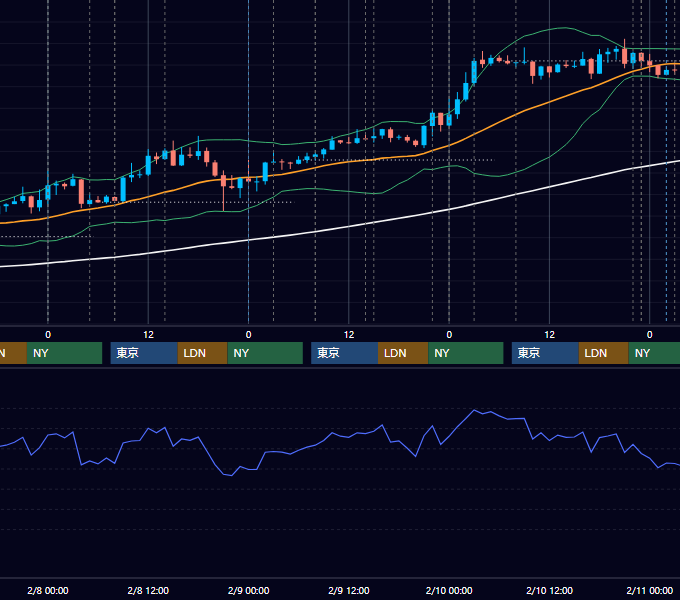The image size is (680, 600).
Task: Click the 2/8 12:00 date label
Action: tap(148, 590)
